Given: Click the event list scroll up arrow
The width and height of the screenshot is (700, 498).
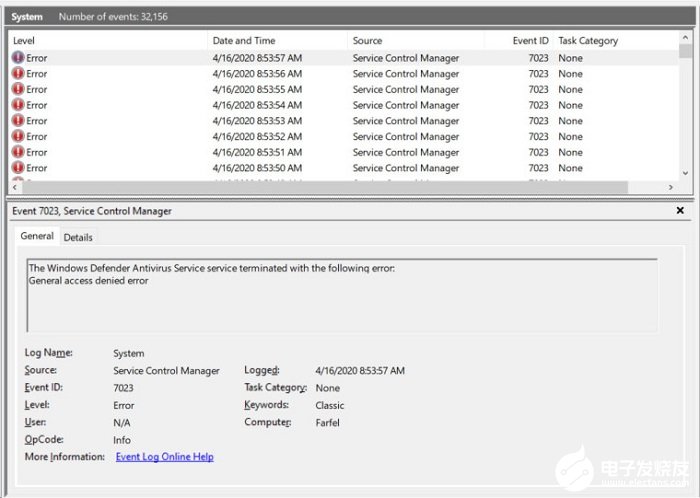Looking at the screenshot, I should (x=685, y=37).
